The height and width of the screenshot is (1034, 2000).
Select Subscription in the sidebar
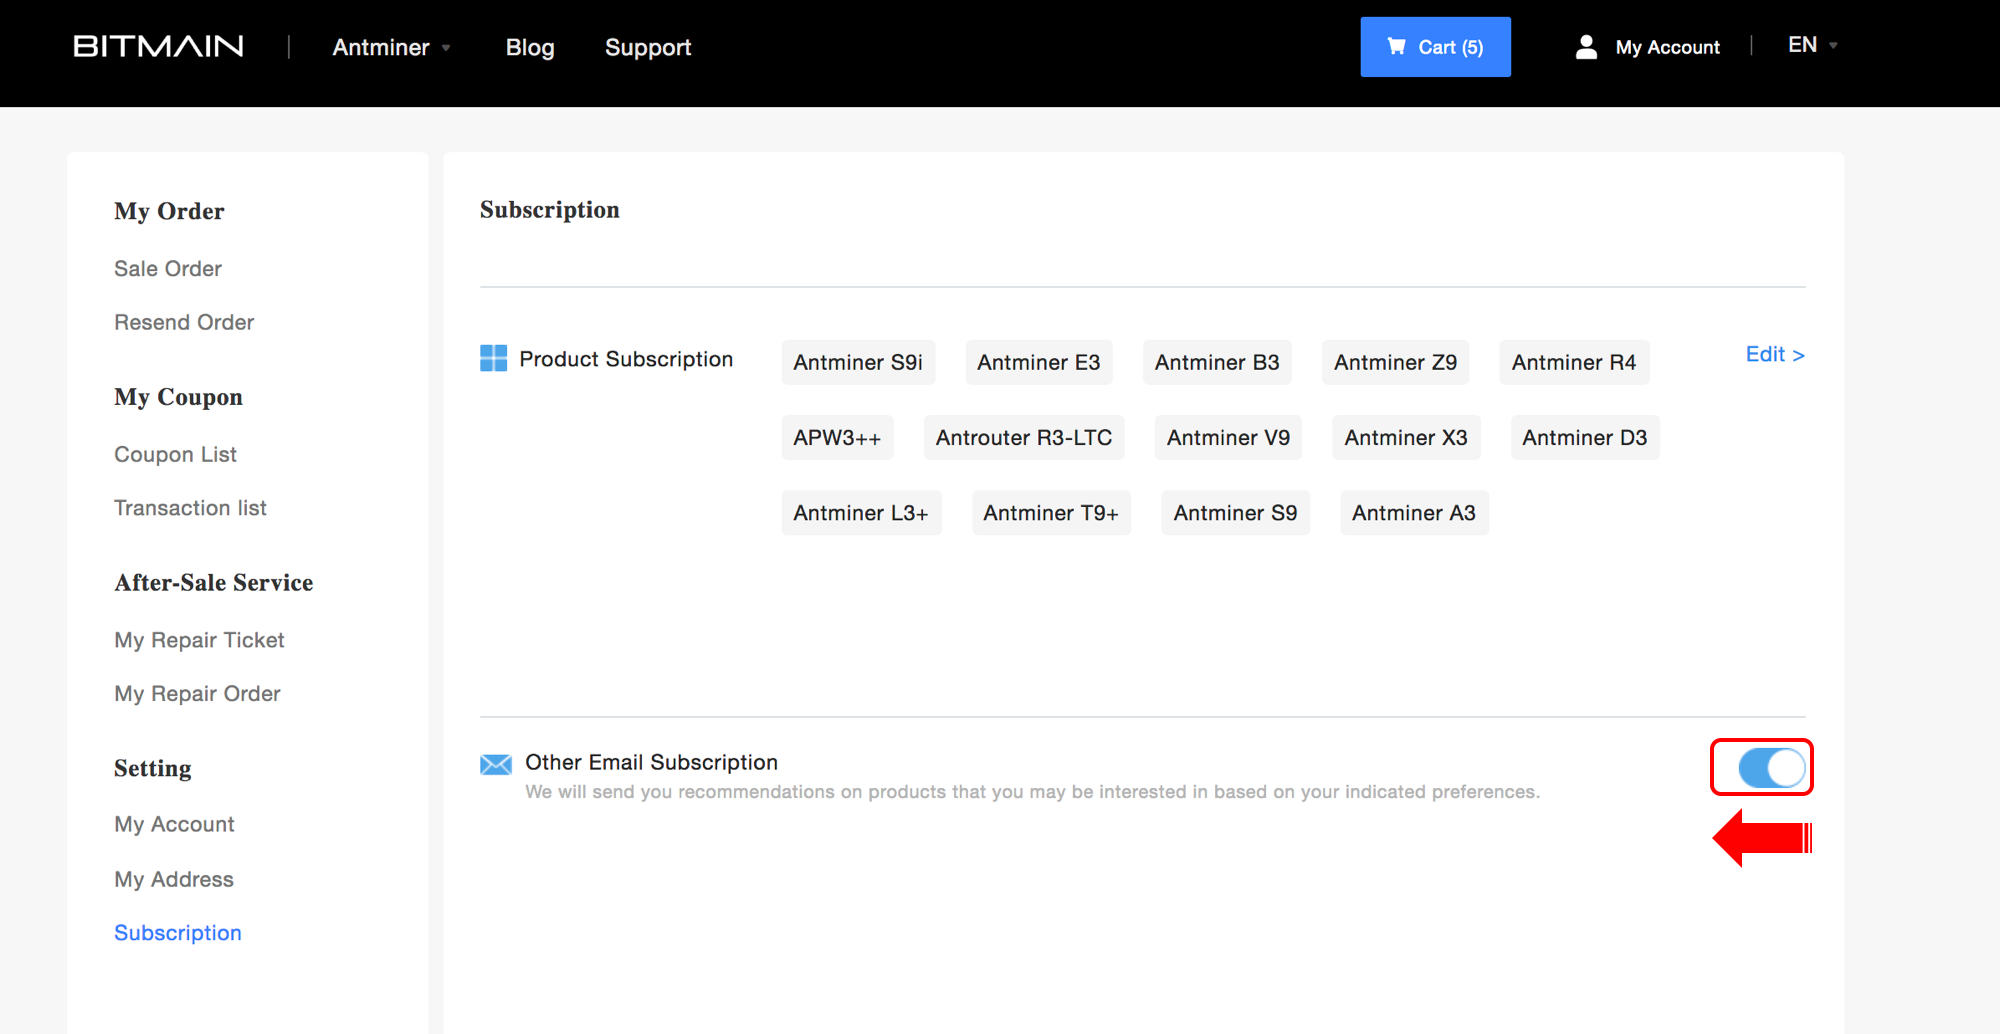pyautogui.click(x=178, y=933)
